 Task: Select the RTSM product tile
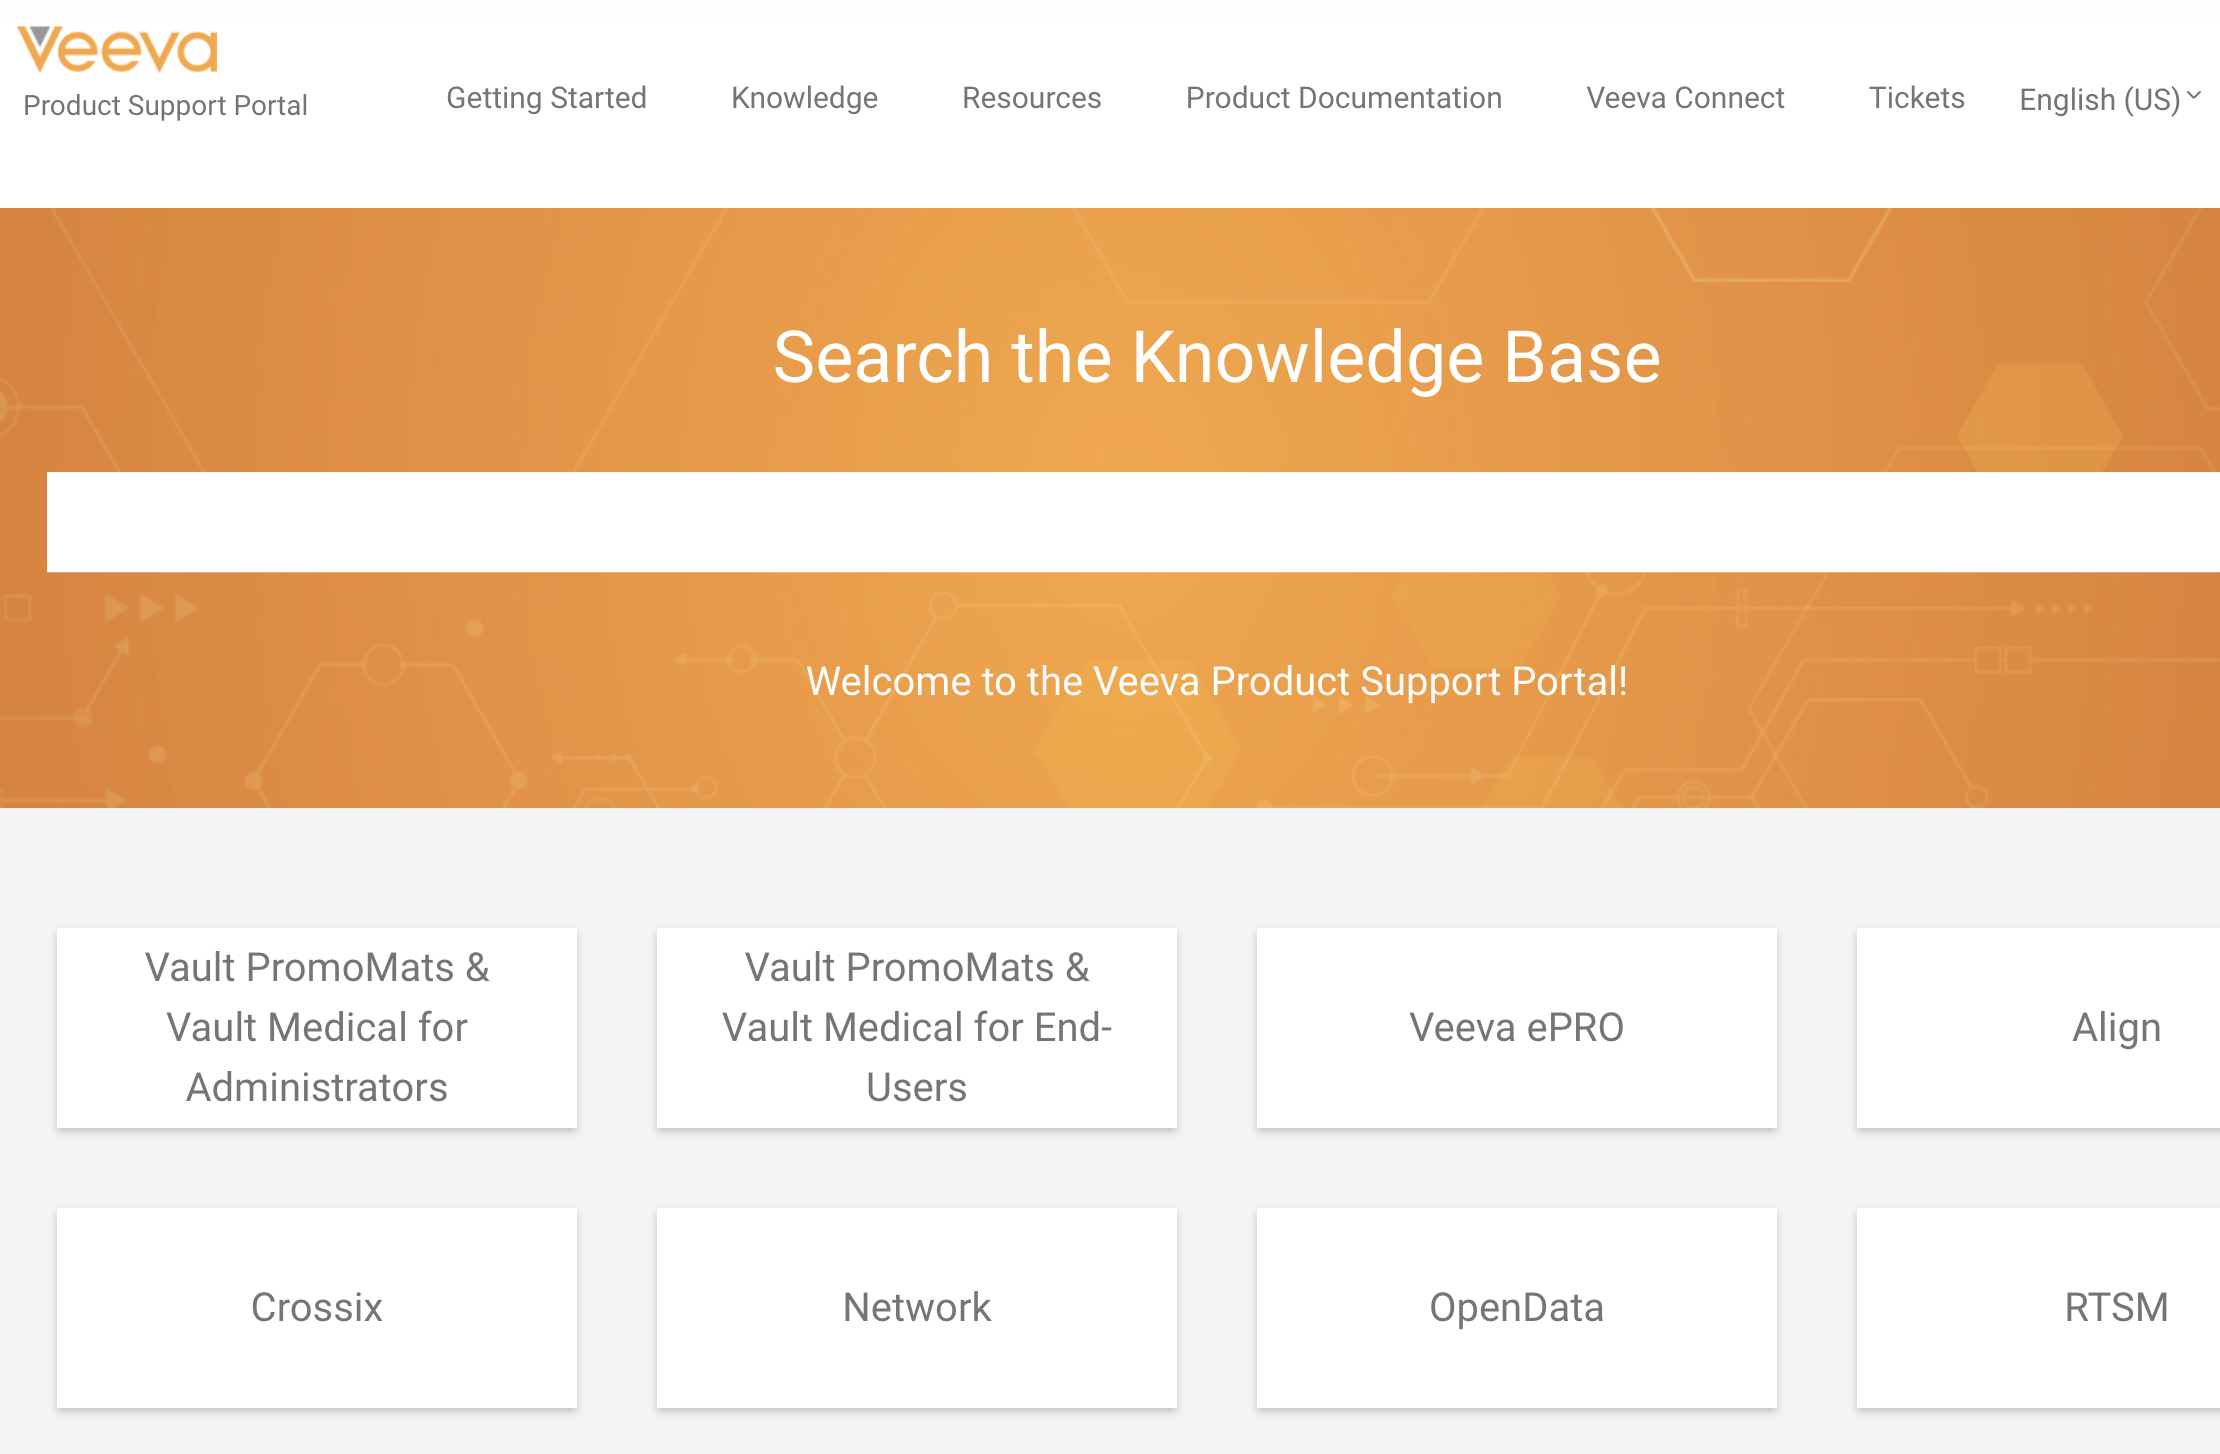[2038, 1308]
